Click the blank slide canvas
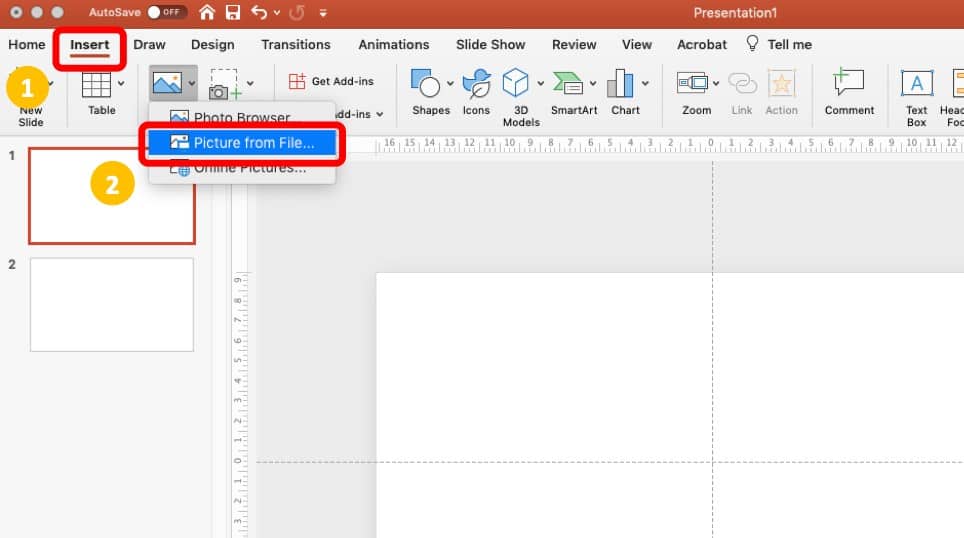The image size is (964, 538). tap(670, 406)
